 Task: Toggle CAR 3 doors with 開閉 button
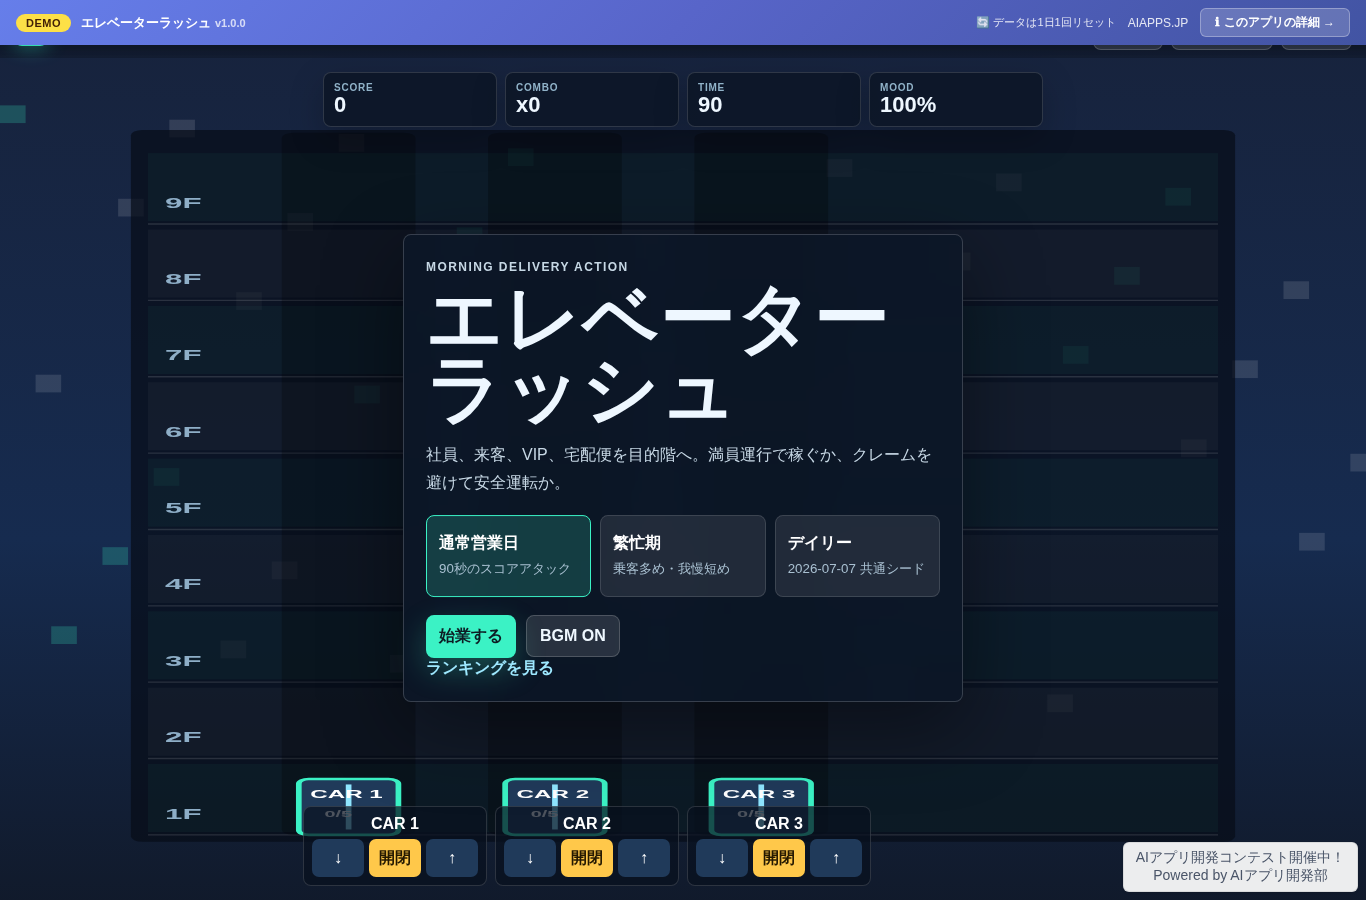pyautogui.click(x=779, y=858)
